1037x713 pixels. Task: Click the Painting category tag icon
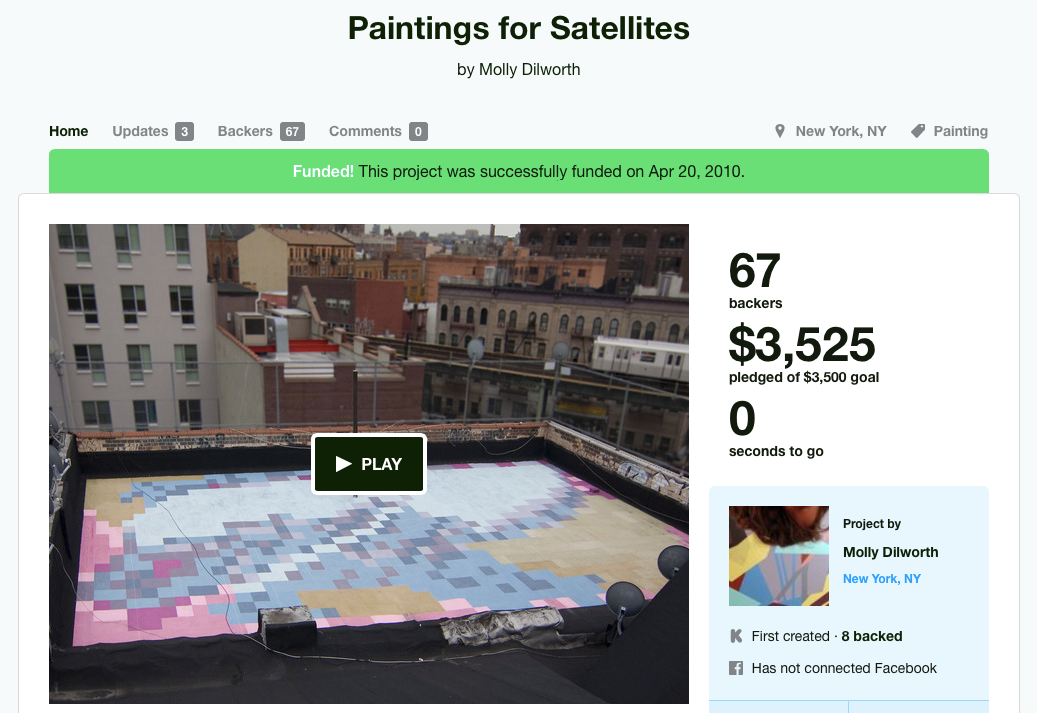918,131
